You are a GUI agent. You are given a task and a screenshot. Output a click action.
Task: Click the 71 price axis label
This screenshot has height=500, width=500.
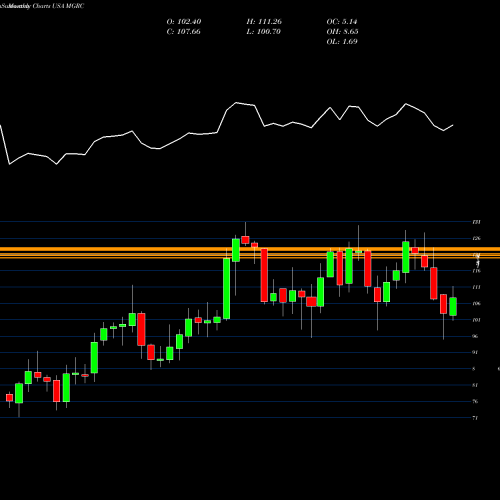click(475, 418)
